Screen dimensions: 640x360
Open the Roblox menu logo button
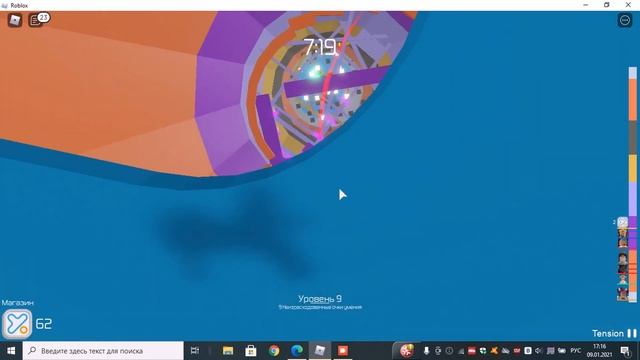15,20
